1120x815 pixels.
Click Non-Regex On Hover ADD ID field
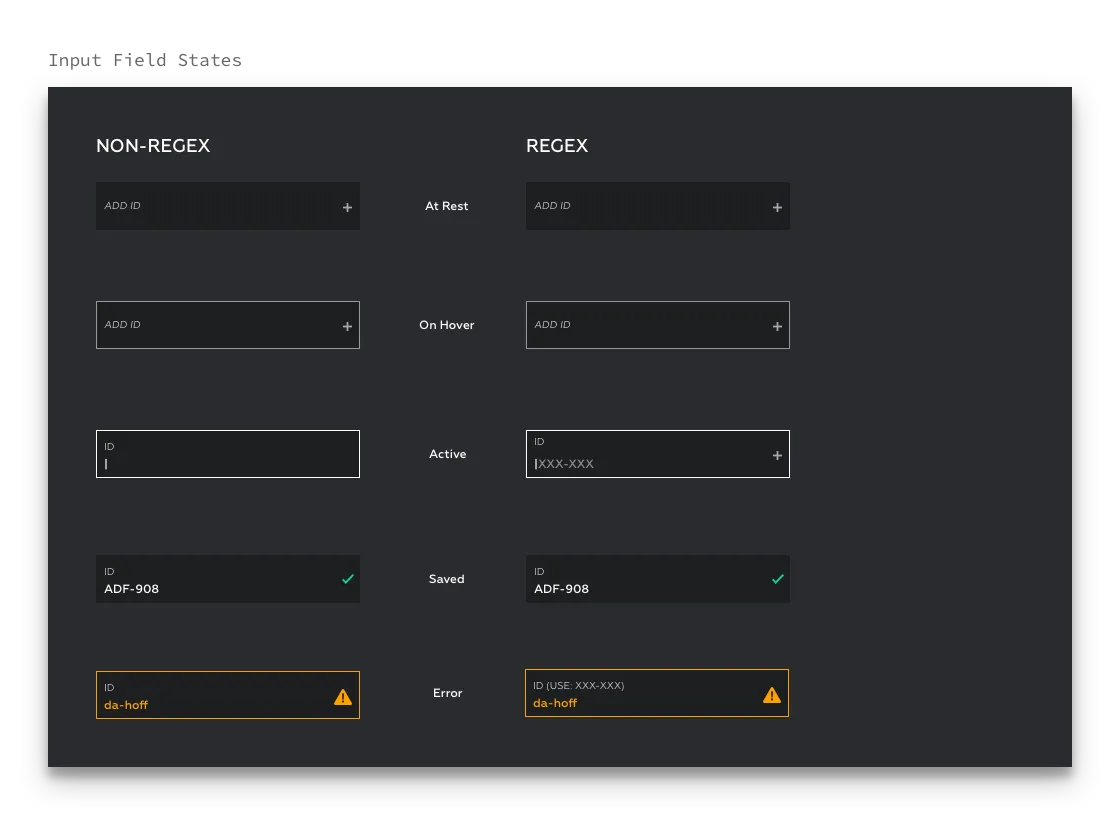tap(228, 325)
